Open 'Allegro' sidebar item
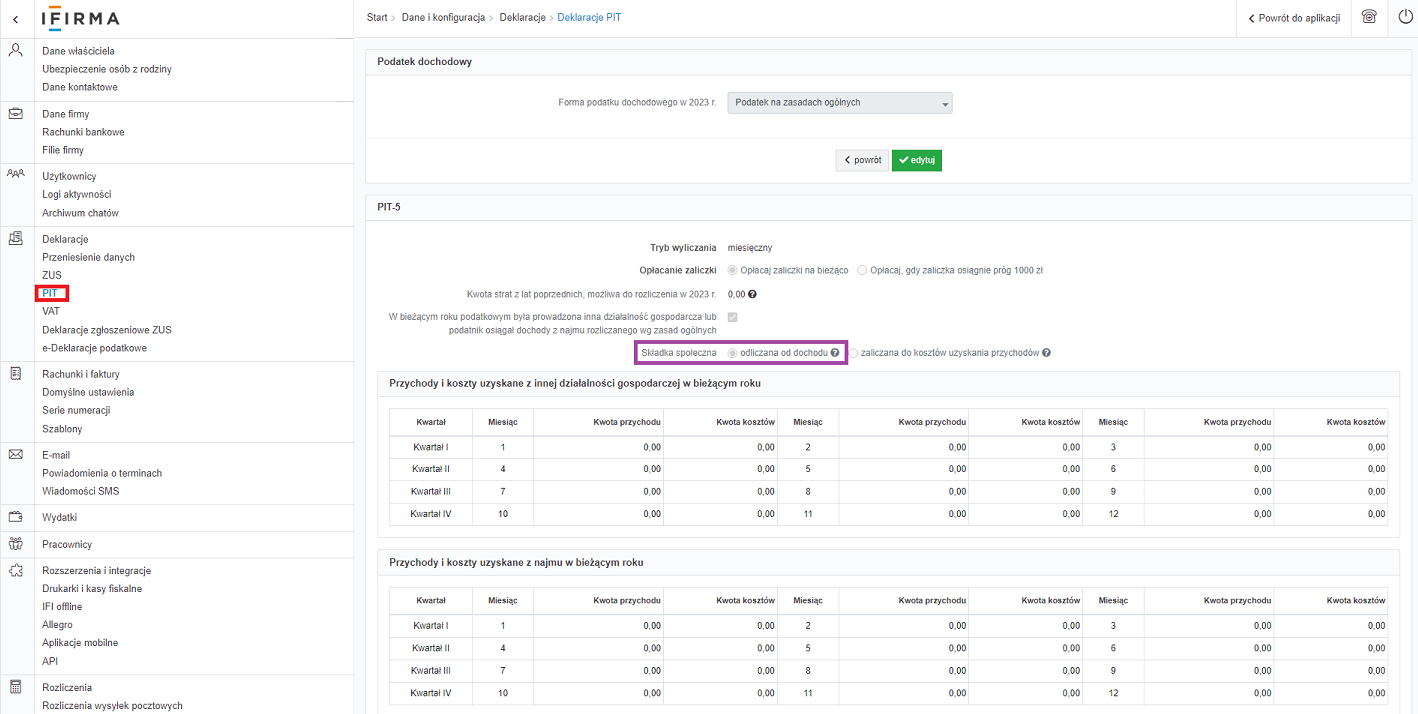 (x=57, y=625)
